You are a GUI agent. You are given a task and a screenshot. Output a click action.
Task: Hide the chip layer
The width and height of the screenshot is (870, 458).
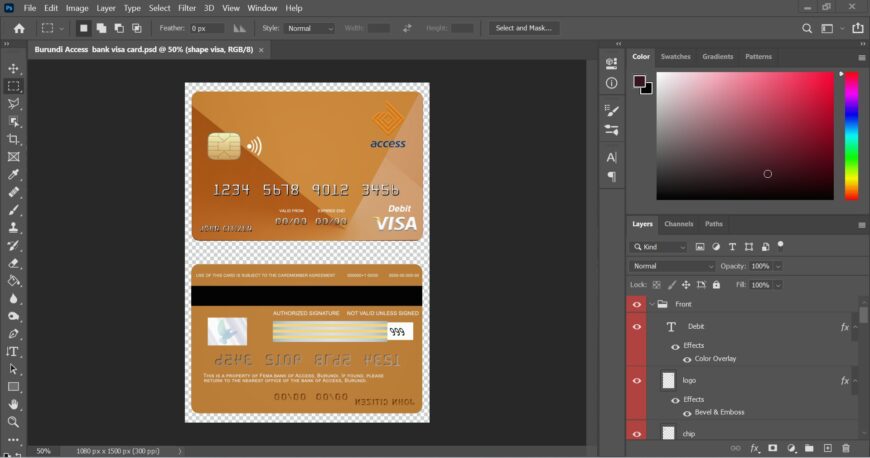tap(636, 434)
